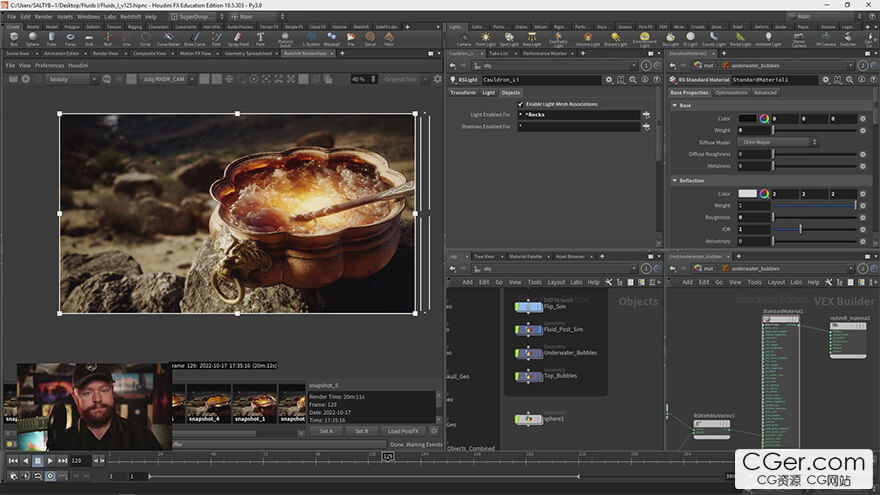
Task: Open the Shadows Enabled For selector menu
Action: (646, 127)
